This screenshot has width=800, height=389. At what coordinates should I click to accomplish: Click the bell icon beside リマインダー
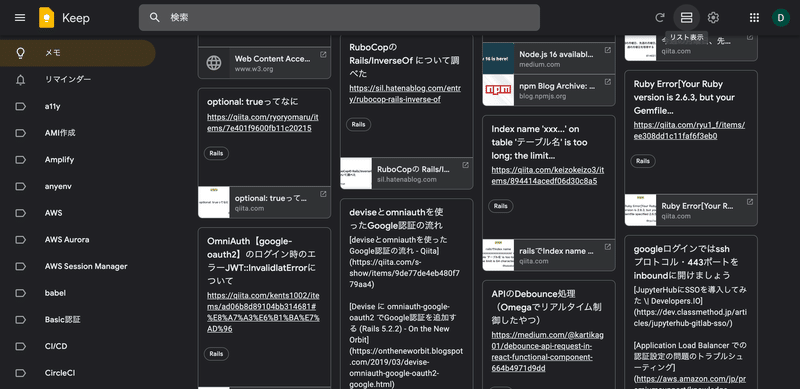coord(20,80)
